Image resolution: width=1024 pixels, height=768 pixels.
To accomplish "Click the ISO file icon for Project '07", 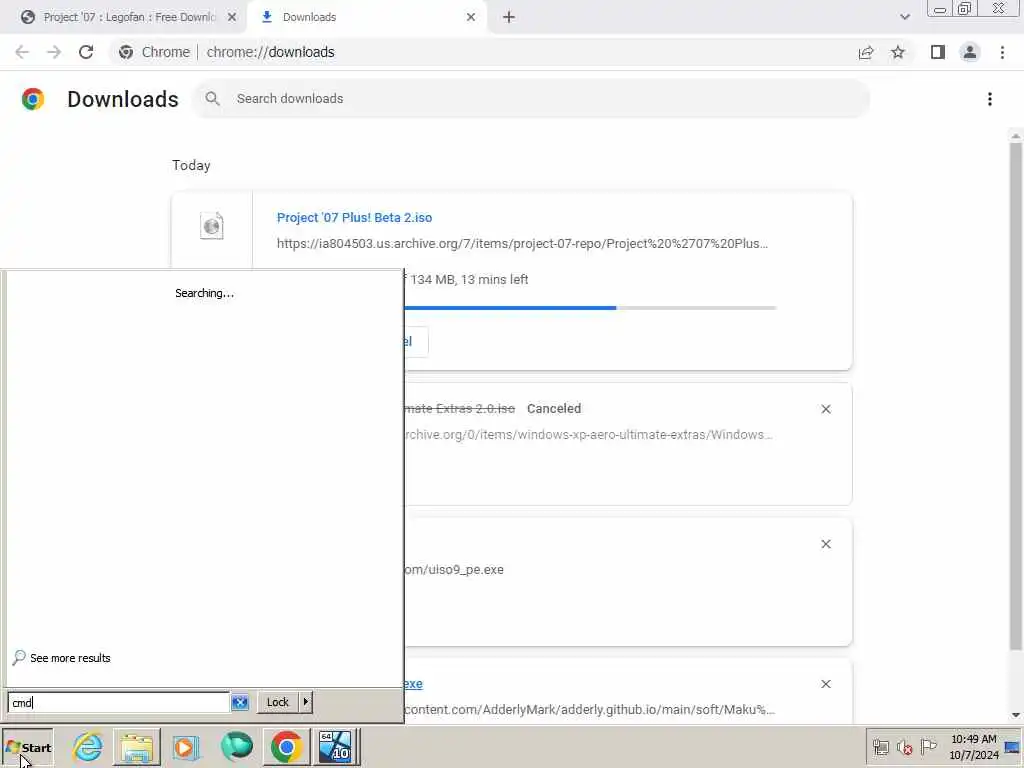I will coord(212,226).
